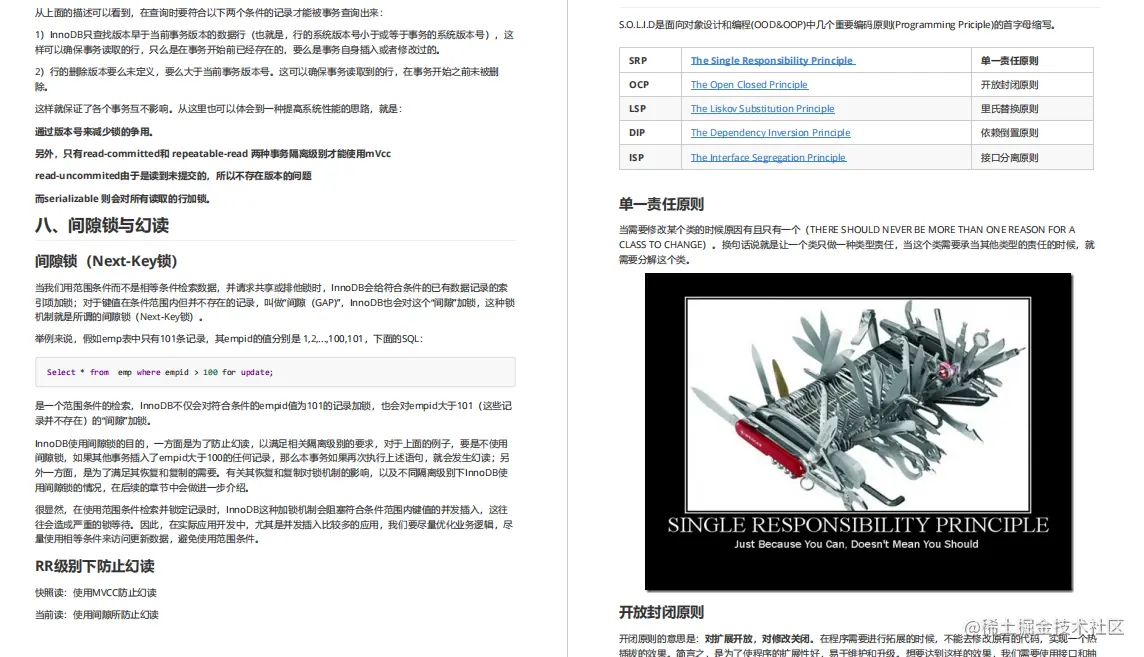
Task: Open The Single Responsibility Principle link
Action: [772, 61]
